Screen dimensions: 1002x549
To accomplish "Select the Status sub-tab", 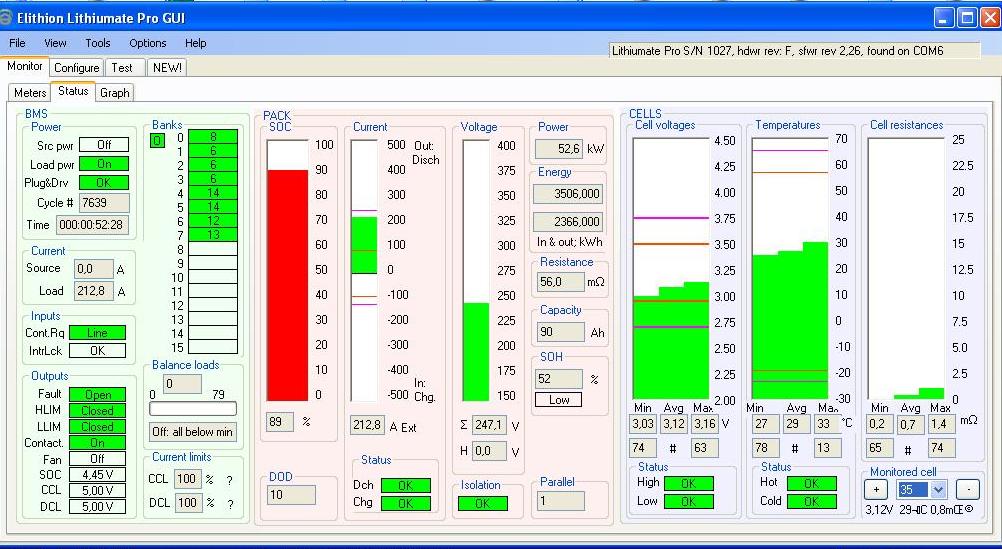I will tap(73, 91).
